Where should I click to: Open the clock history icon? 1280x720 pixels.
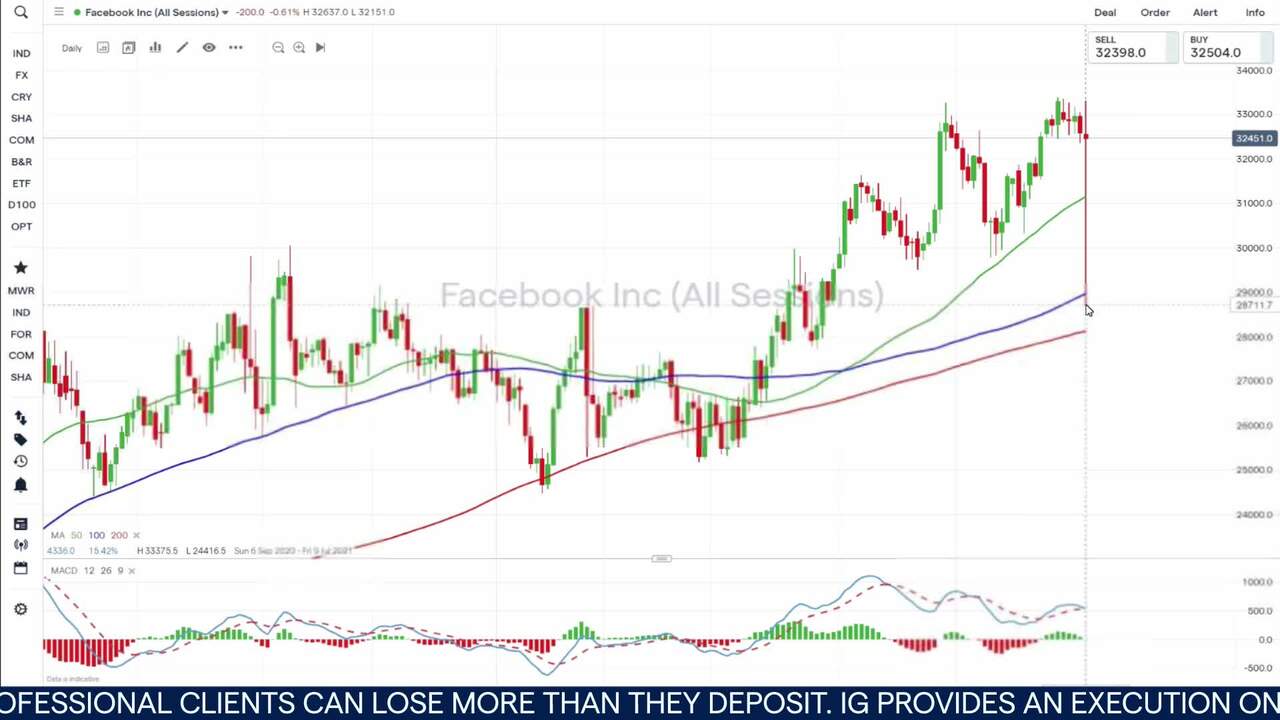point(21,461)
